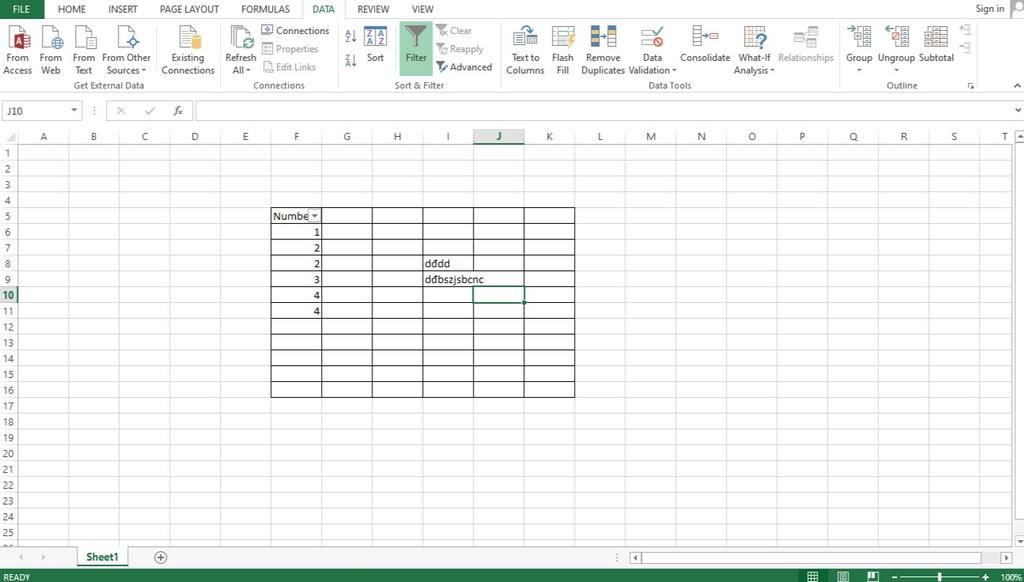This screenshot has height=582, width=1024.
Task: Select cell containing dđdd
Action: click(x=448, y=263)
